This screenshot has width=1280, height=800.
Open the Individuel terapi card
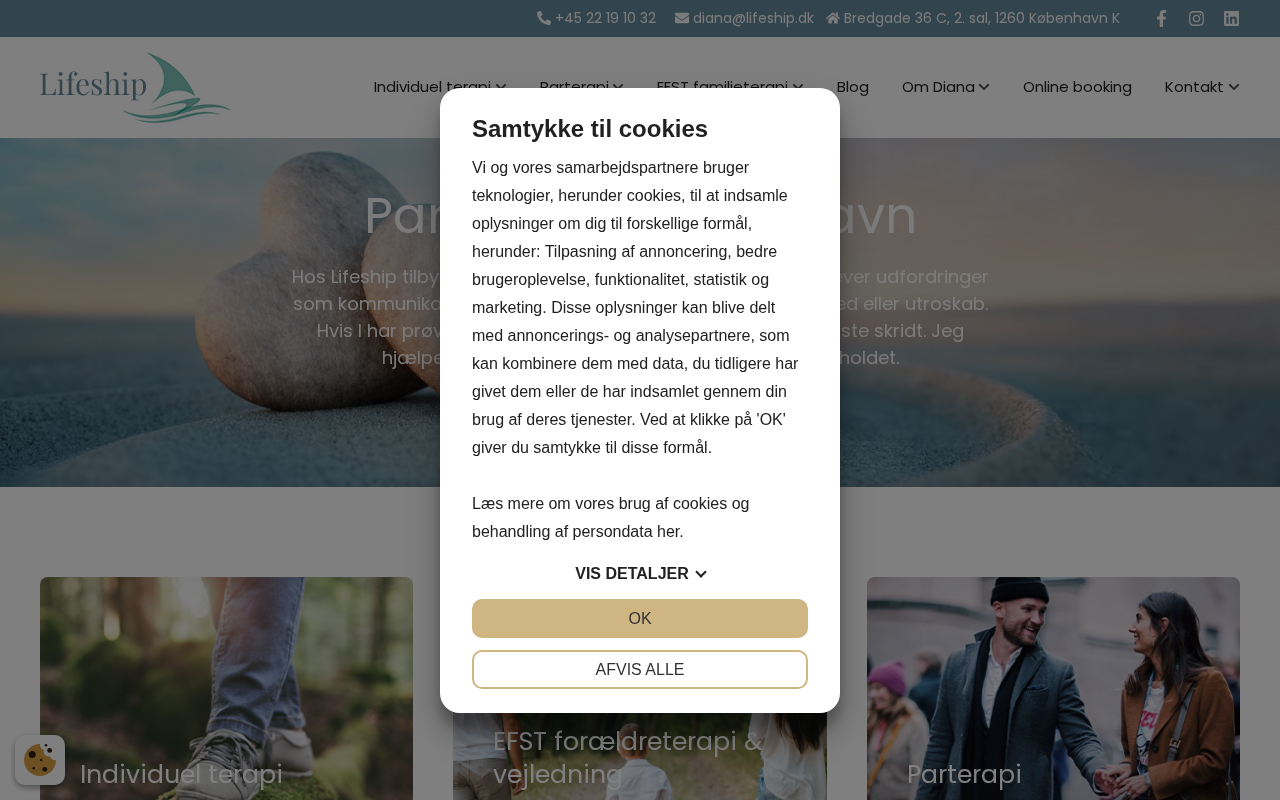226,688
